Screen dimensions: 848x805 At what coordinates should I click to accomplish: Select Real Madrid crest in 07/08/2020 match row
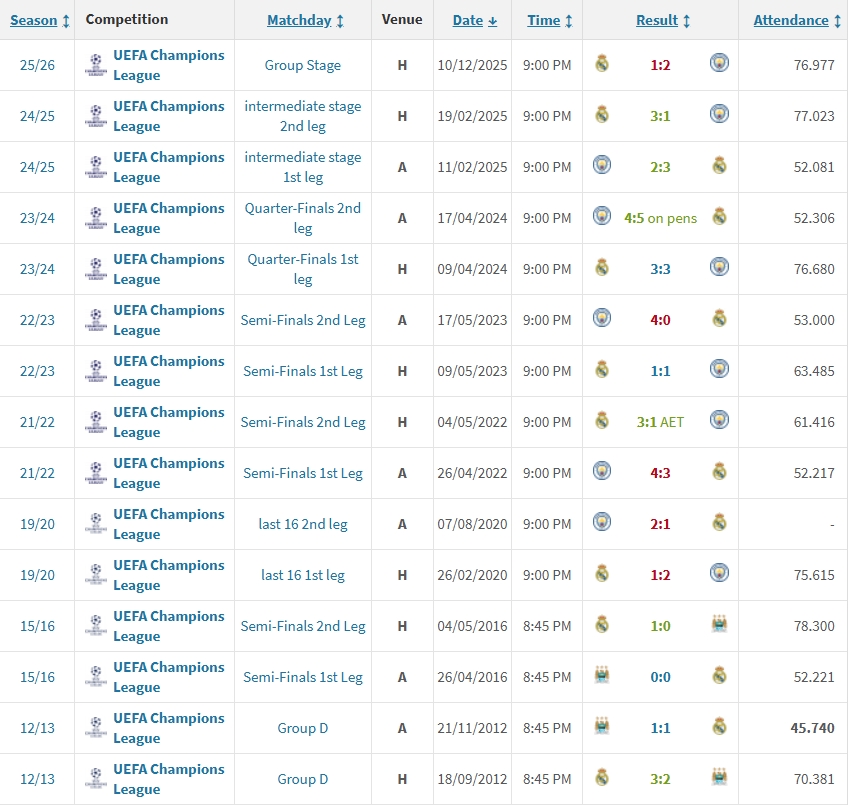(719, 523)
